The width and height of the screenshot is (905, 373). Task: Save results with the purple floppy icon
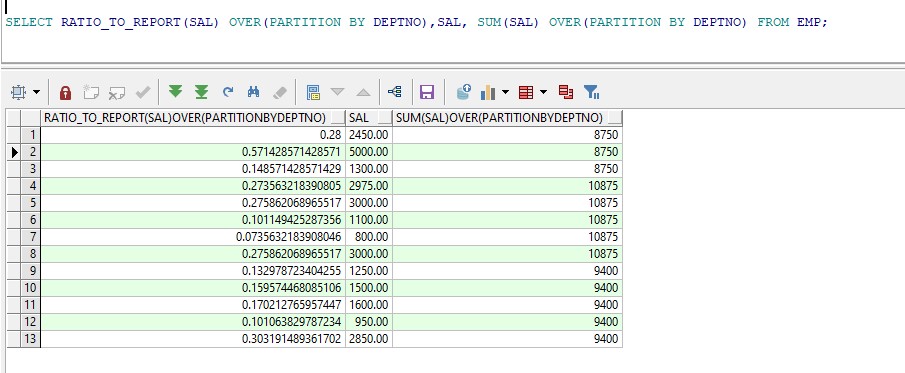(427, 92)
